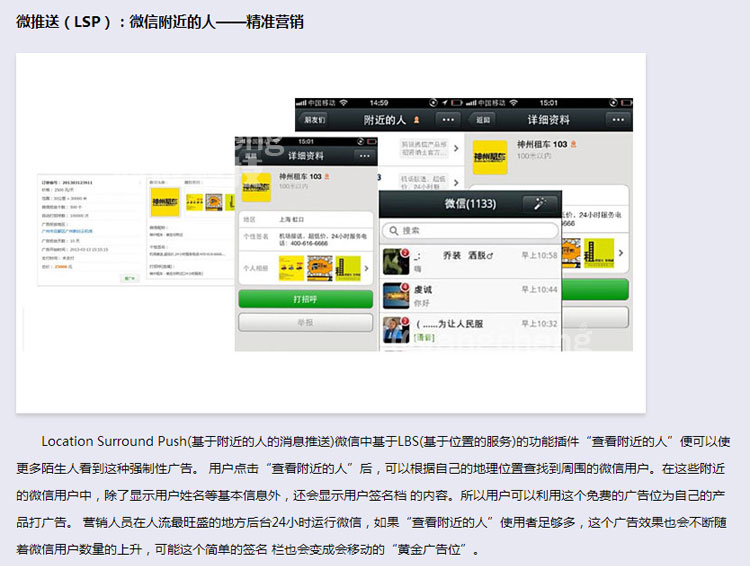This screenshot has height=566, width=750.
Task: Tap the grey 举报 button
Action: coord(305,323)
